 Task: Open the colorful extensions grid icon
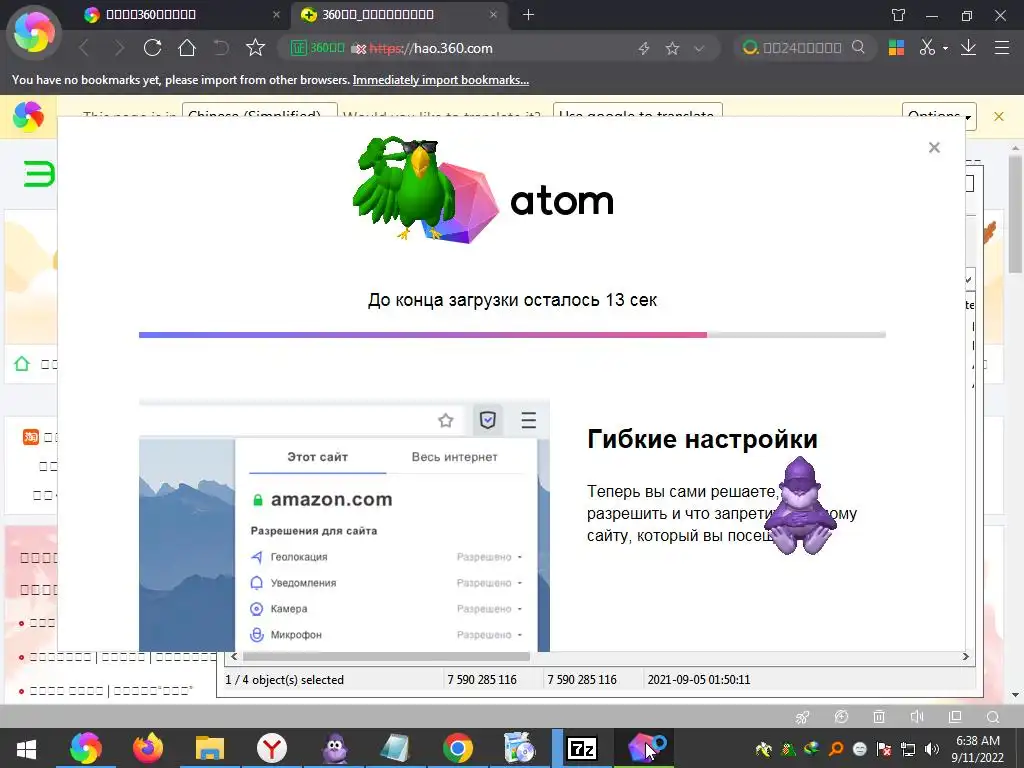[896, 48]
